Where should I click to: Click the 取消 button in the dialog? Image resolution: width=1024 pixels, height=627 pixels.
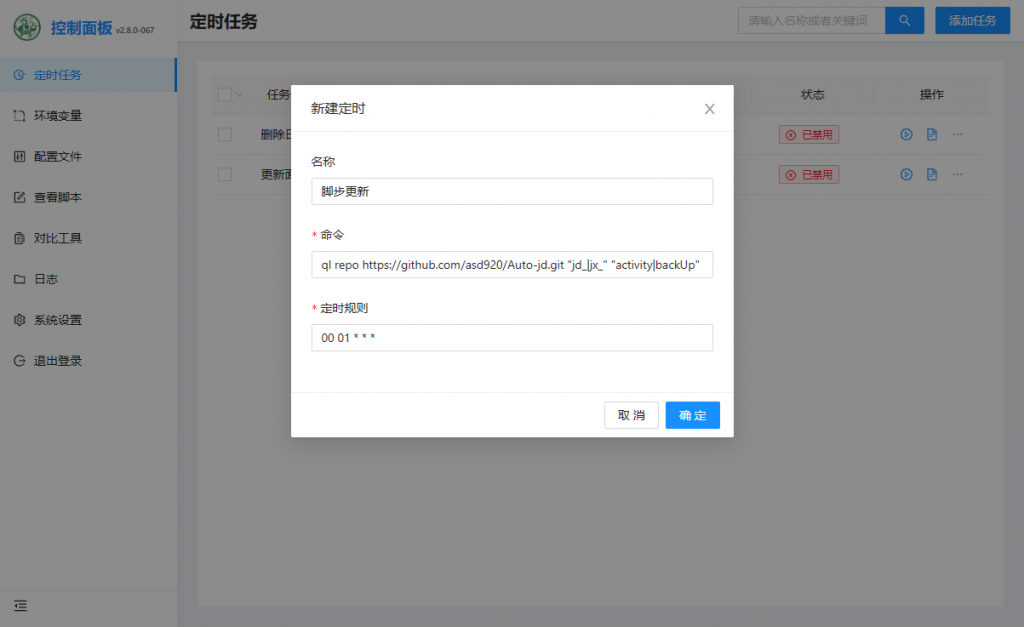pos(631,415)
